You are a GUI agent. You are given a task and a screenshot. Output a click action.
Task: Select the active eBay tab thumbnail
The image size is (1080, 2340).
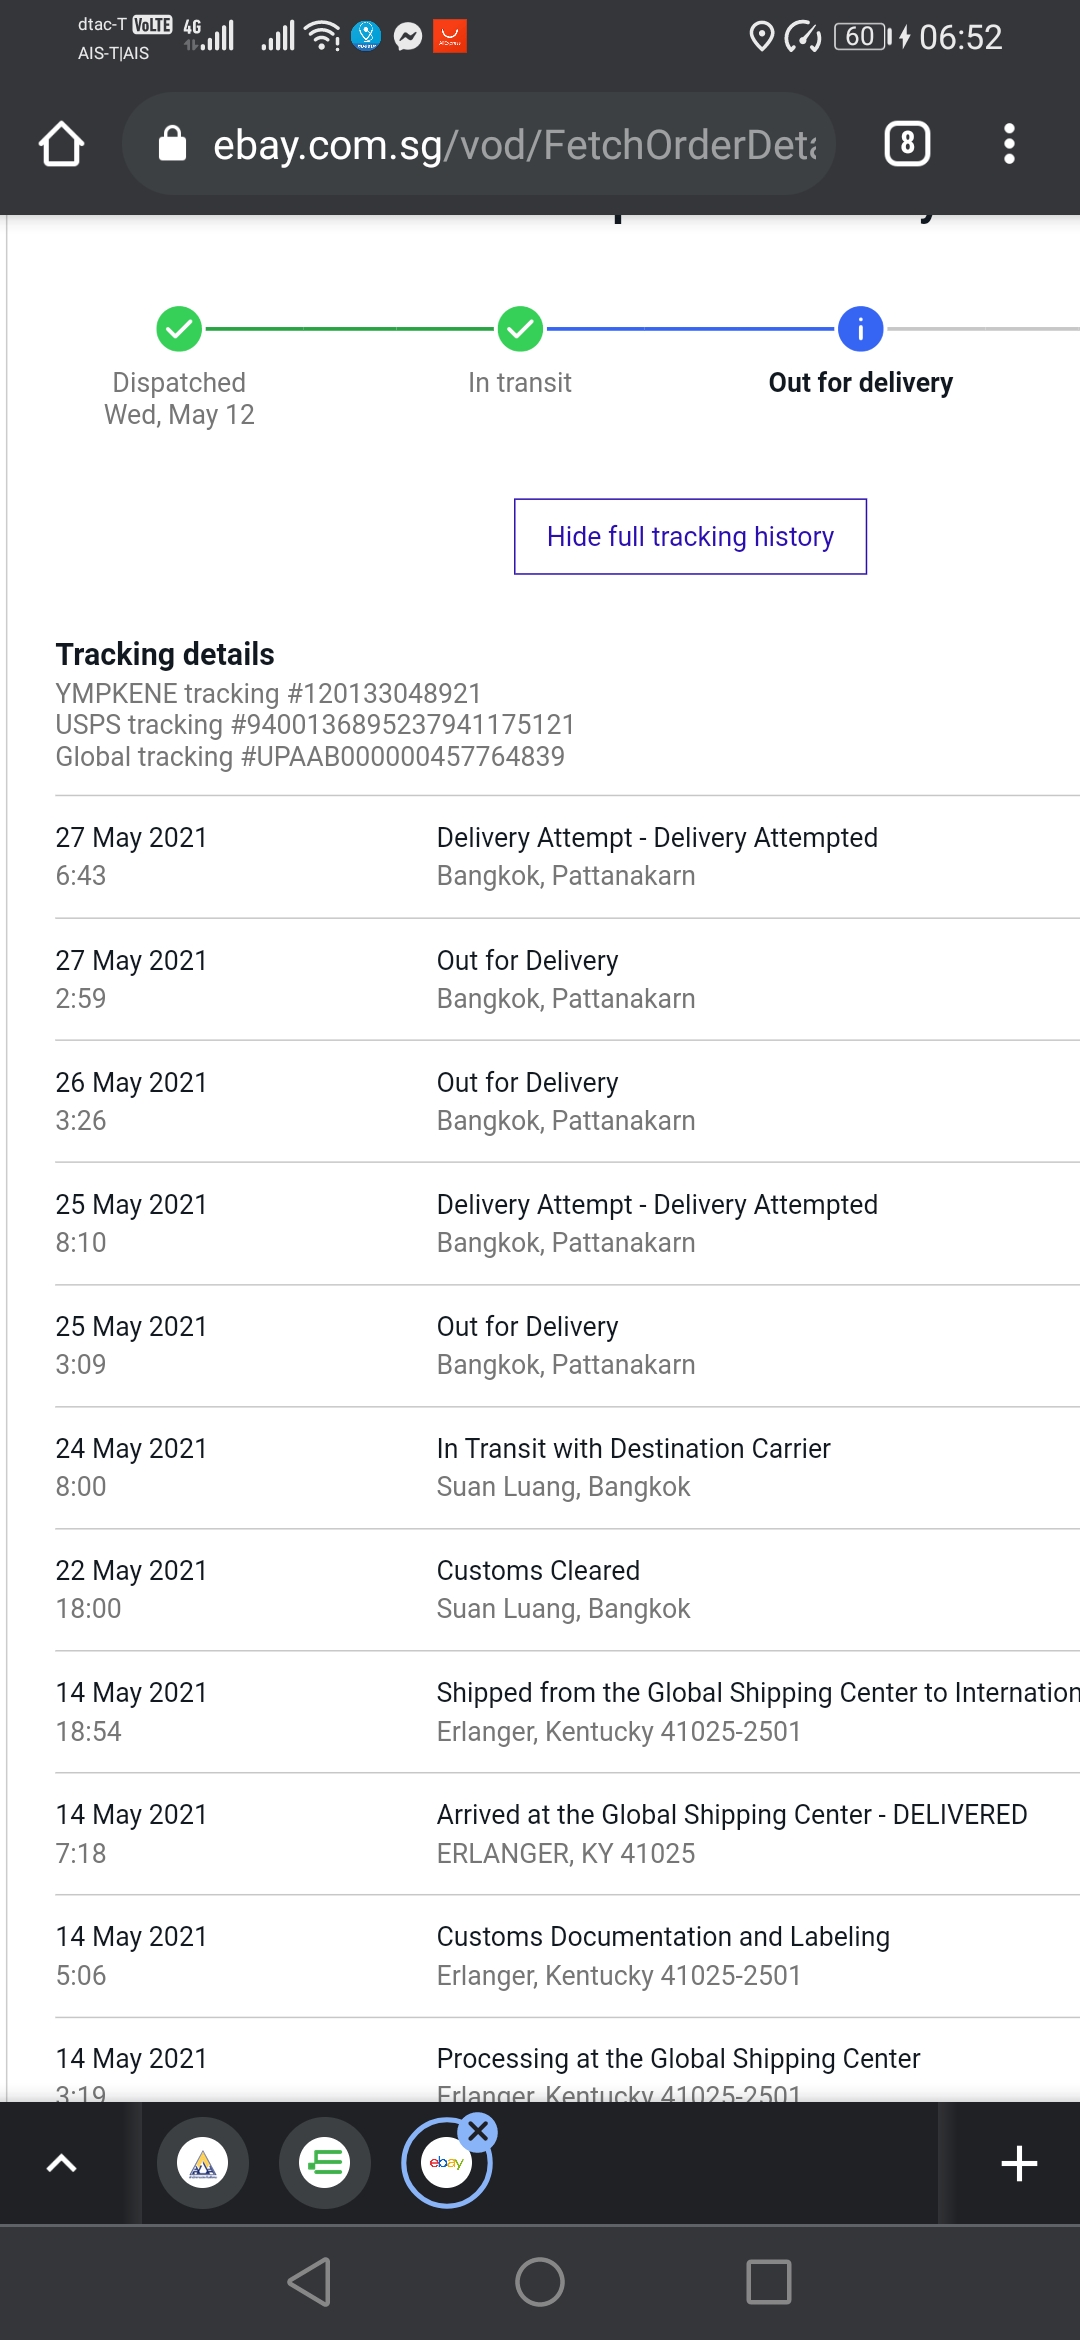tap(445, 2165)
